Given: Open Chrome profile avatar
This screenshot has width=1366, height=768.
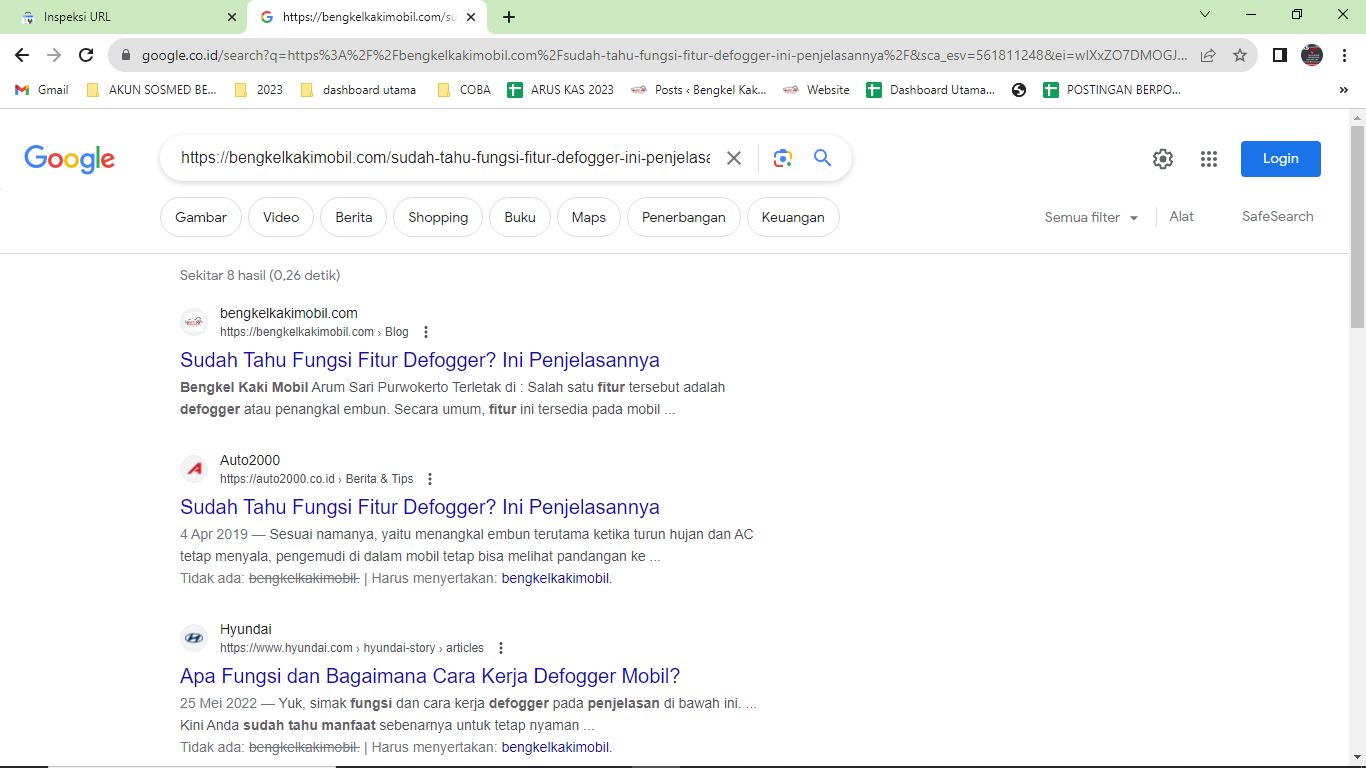Looking at the screenshot, I should 1312,55.
